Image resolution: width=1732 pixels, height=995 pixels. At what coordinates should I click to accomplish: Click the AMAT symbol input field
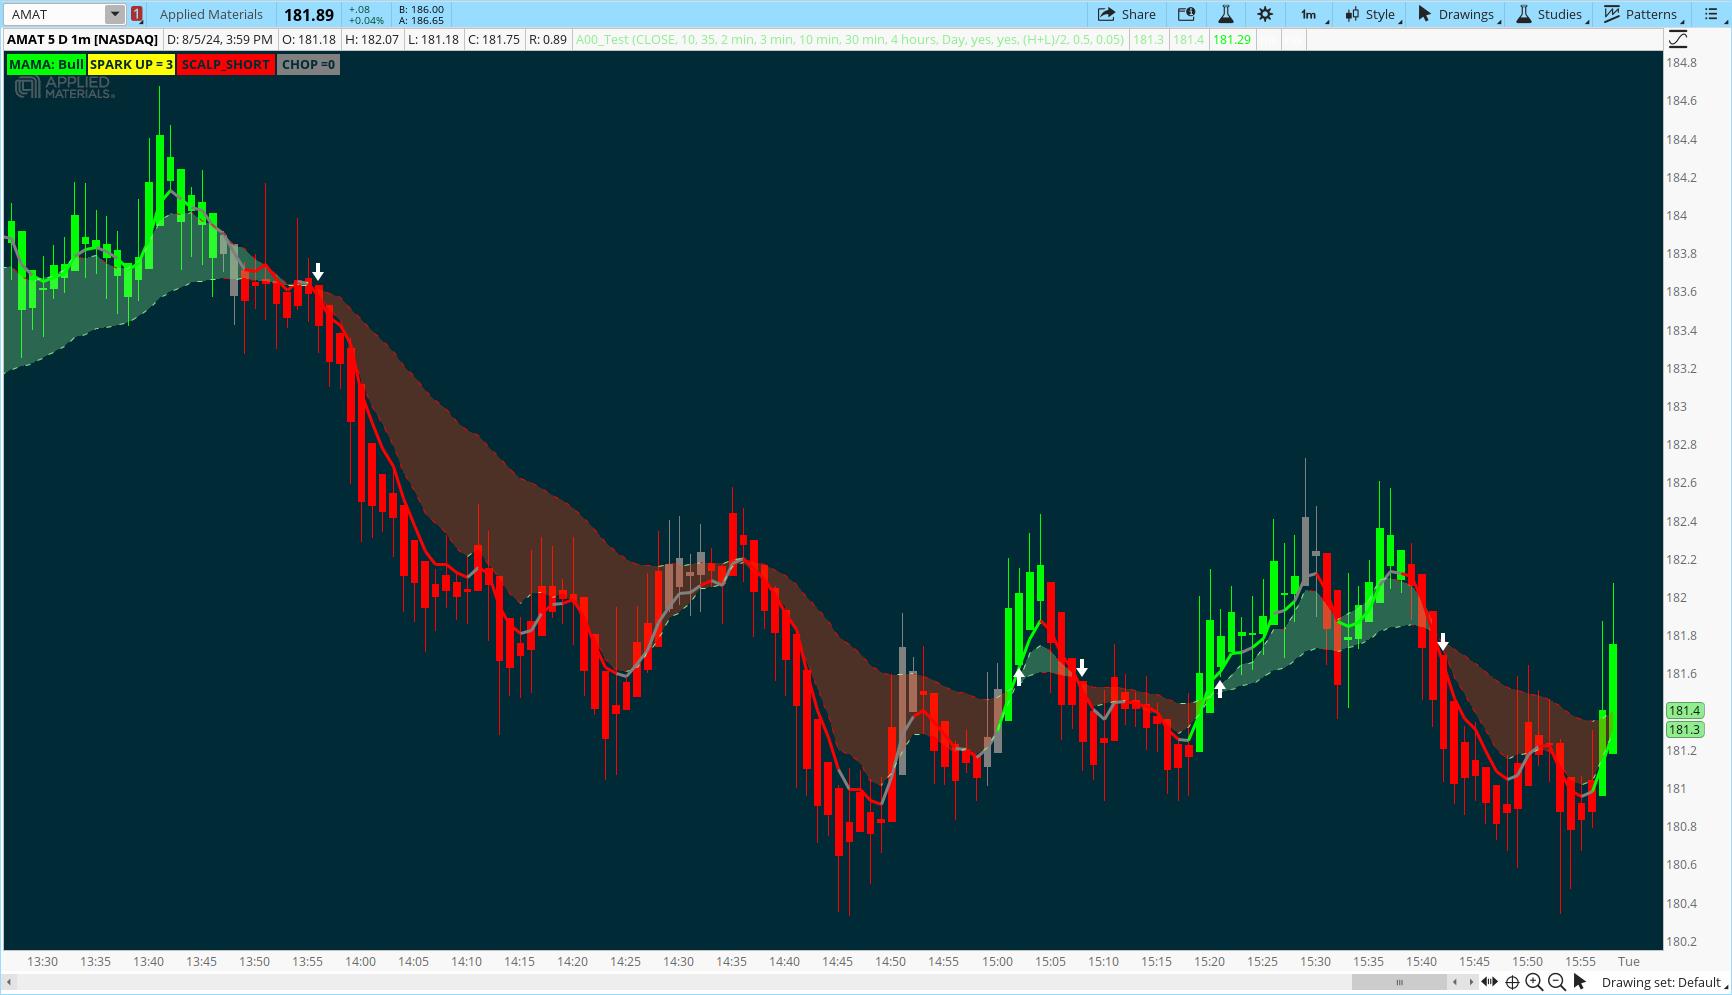tap(56, 14)
